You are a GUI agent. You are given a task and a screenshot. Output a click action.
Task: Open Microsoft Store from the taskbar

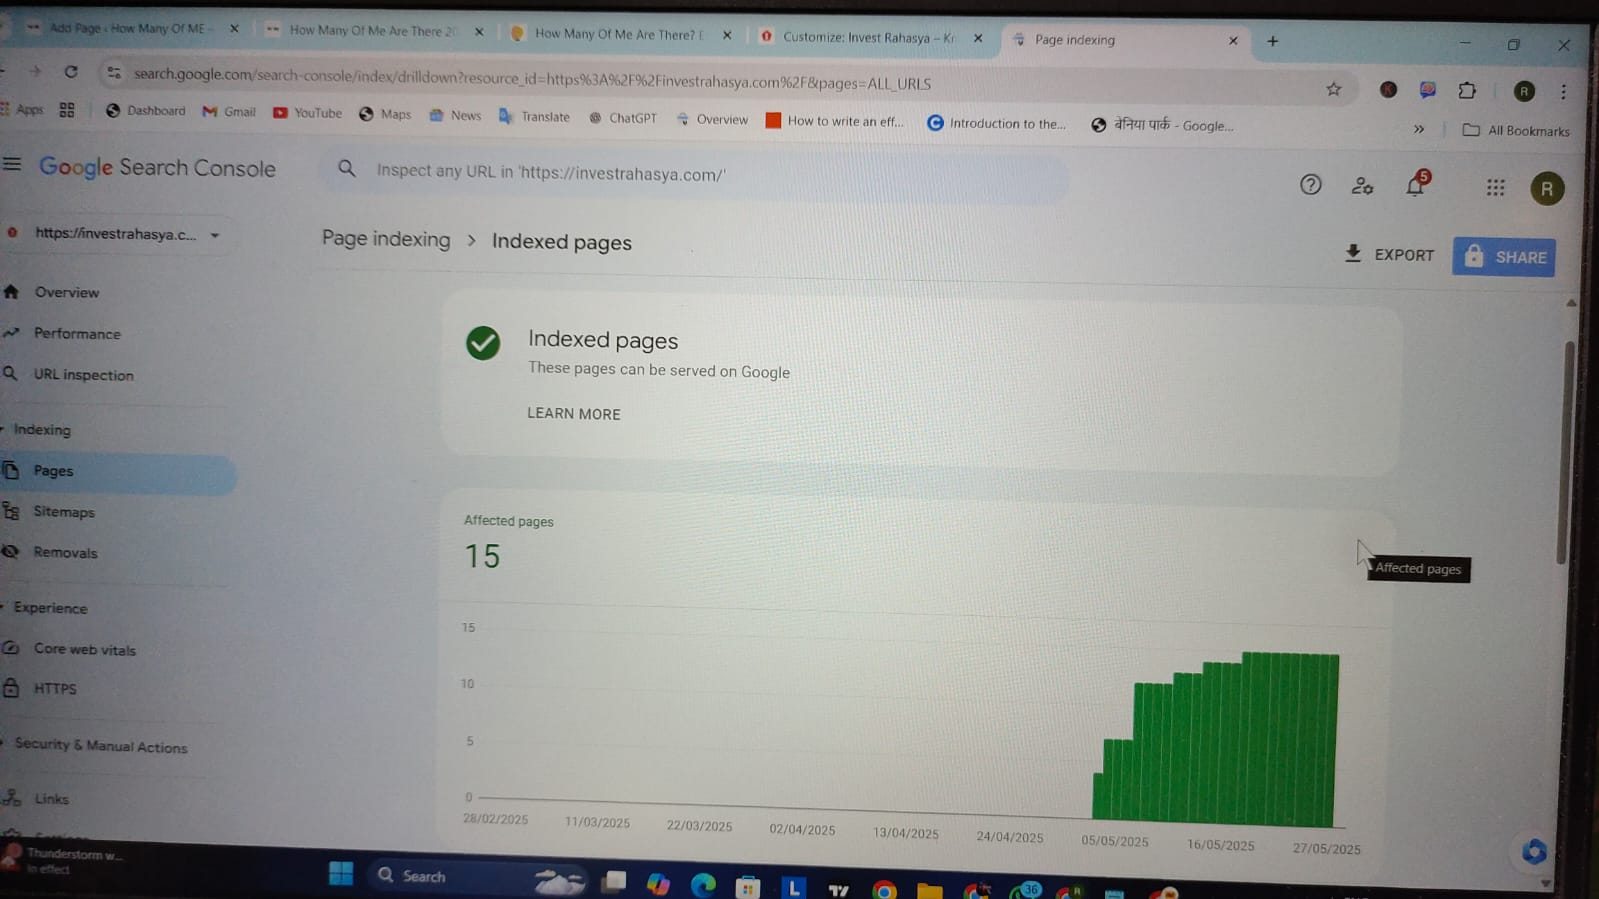(x=747, y=886)
